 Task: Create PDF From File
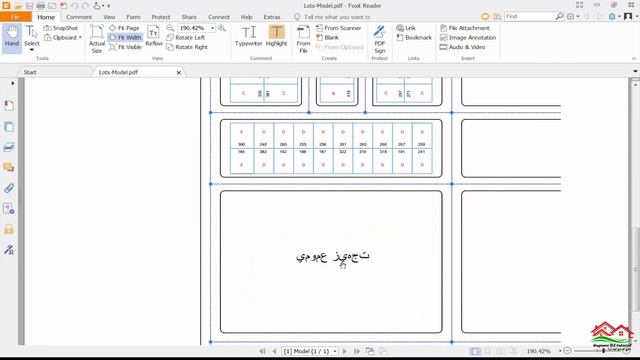303,39
